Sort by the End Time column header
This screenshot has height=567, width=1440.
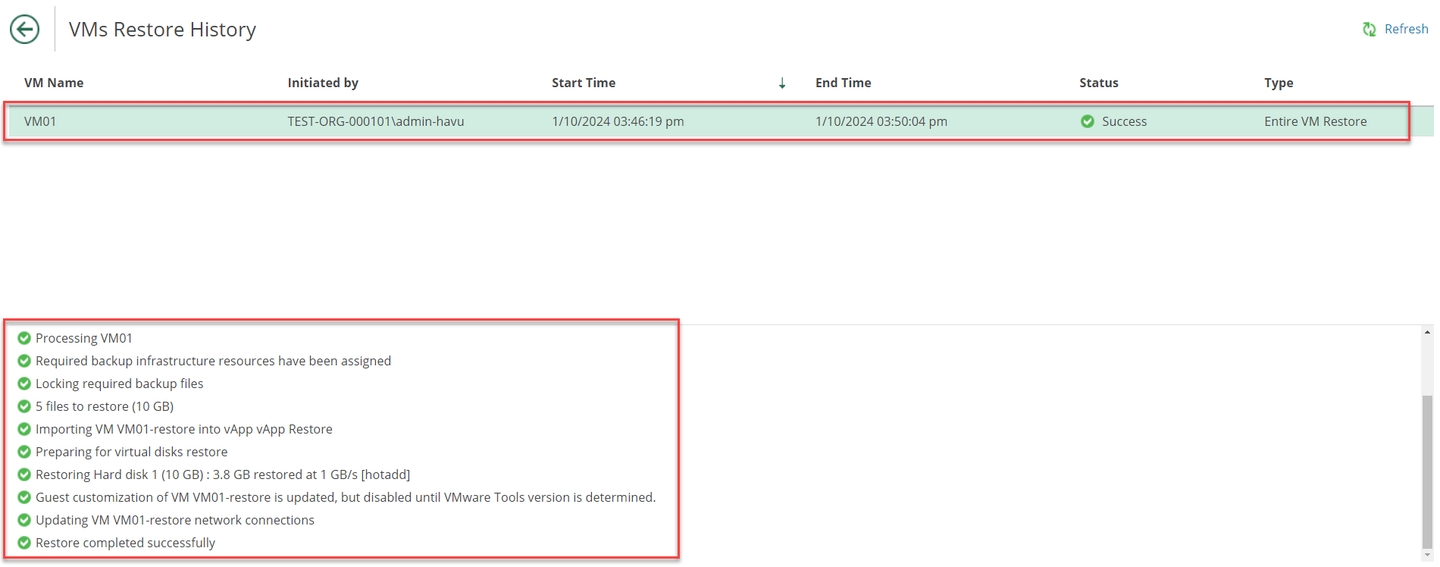click(x=843, y=83)
